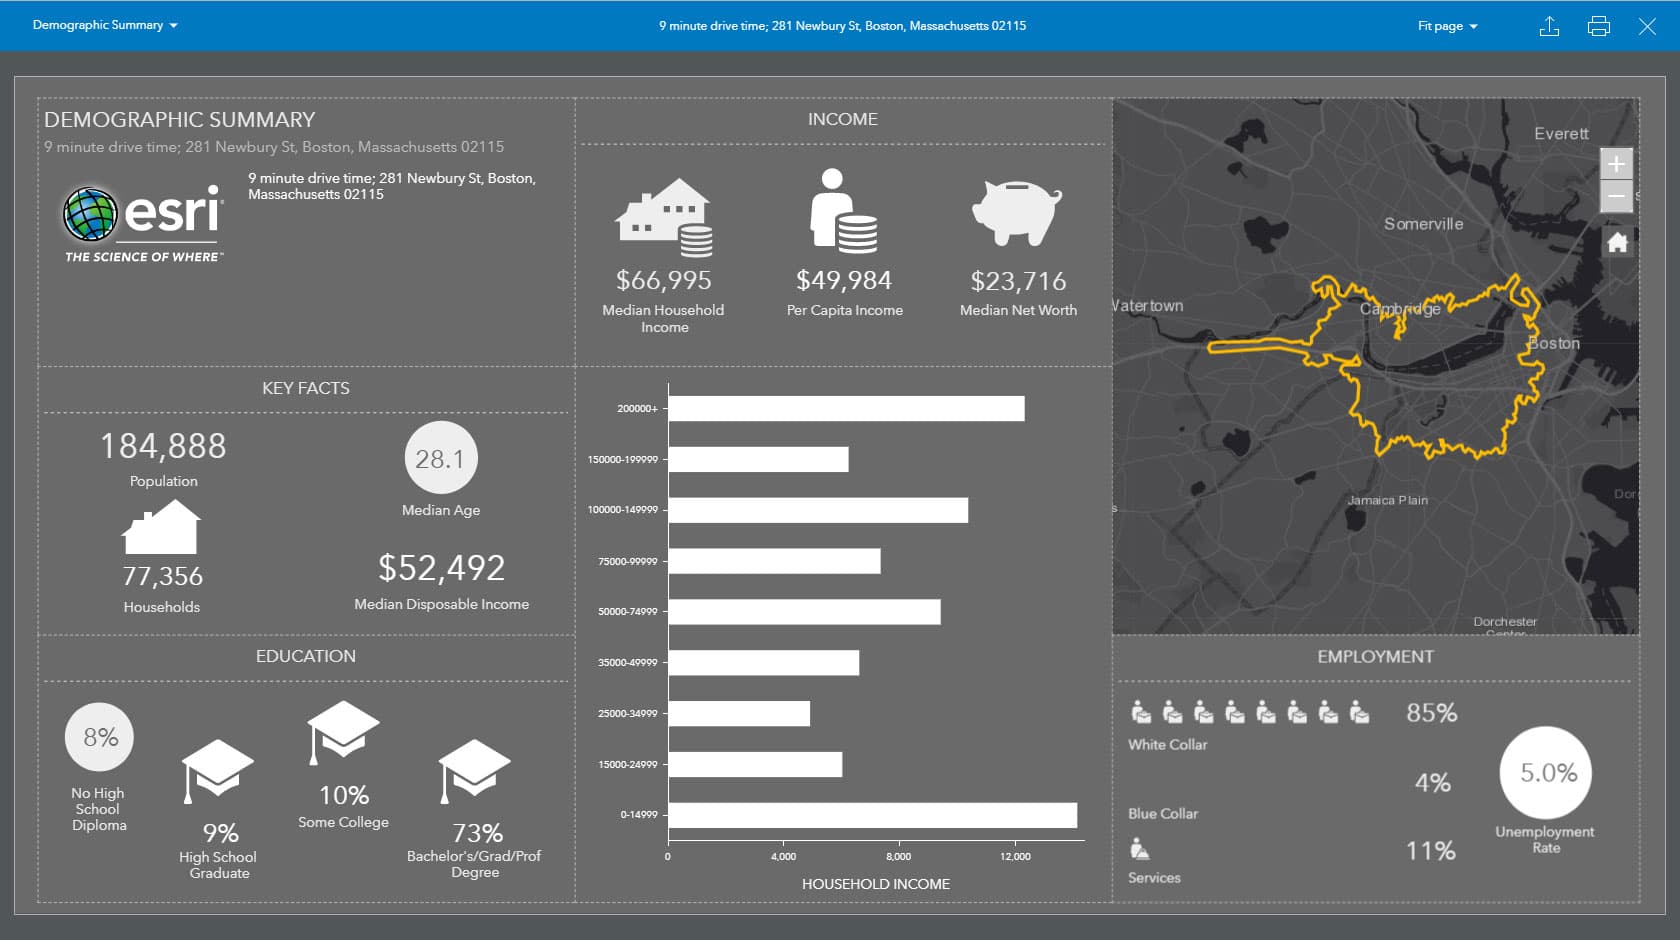
Task: Click the Unemployment Rate circle showing 5.0%
Action: (x=1545, y=773)
